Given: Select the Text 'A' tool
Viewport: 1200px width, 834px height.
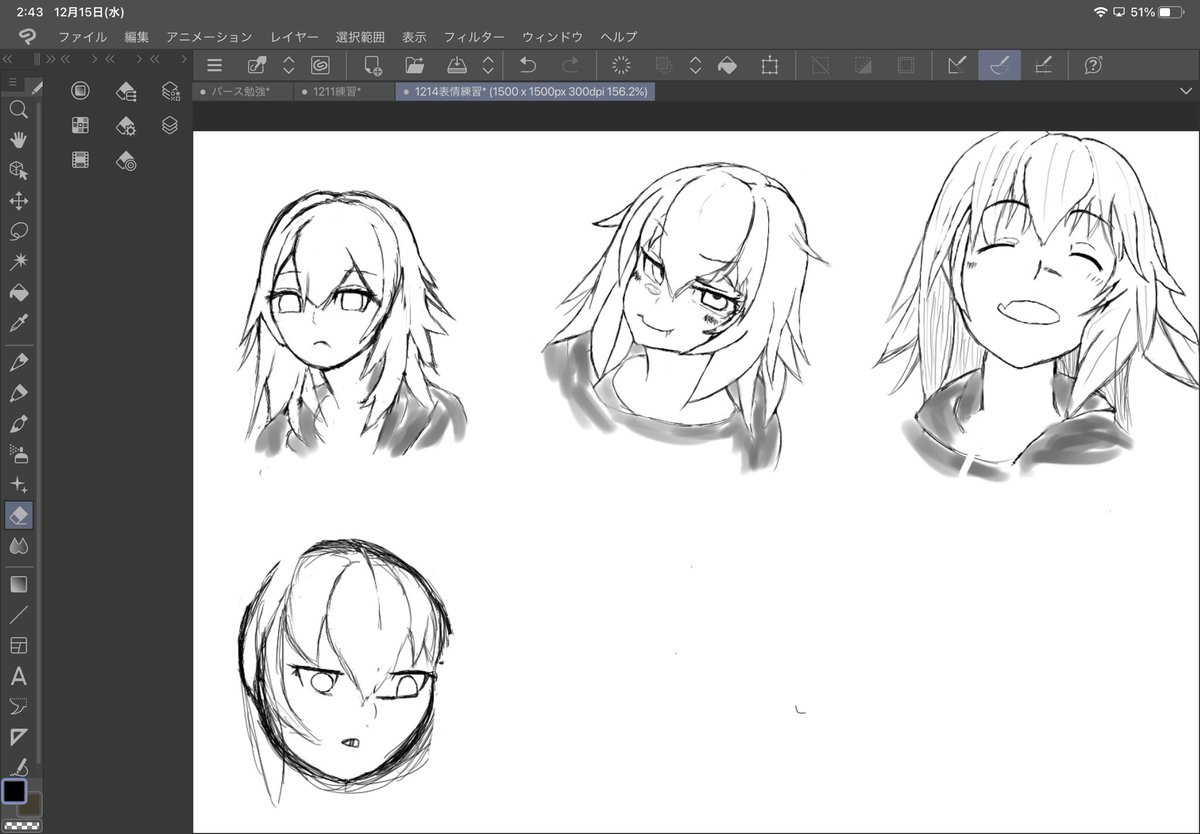Looking at the screenshot, I should coord(18,677).
